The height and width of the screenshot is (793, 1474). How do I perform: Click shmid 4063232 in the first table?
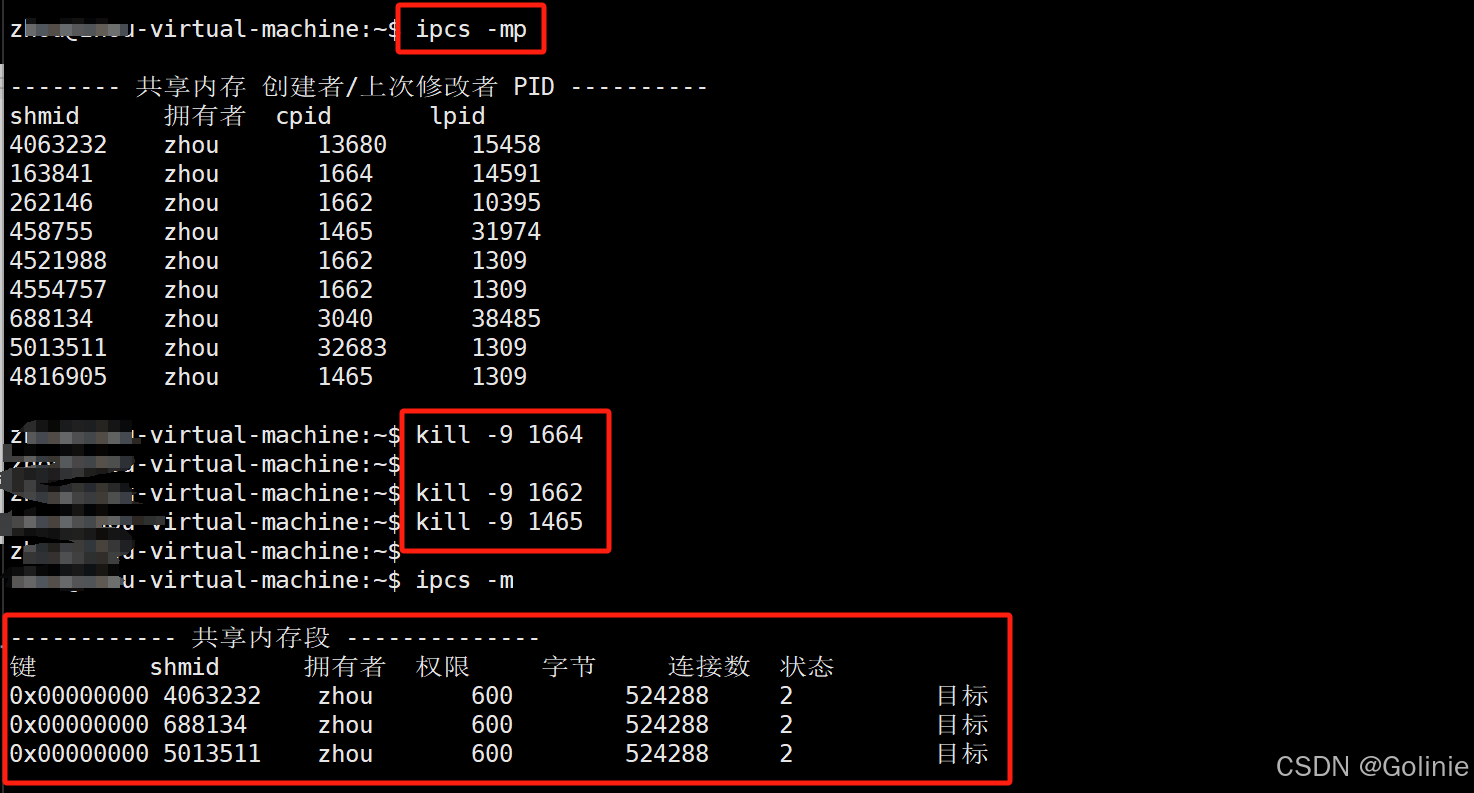[x=58, y=145]
